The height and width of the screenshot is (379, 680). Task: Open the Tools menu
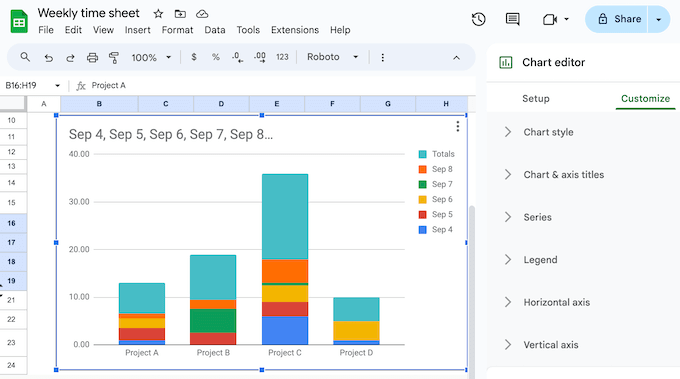click(248, 30)
